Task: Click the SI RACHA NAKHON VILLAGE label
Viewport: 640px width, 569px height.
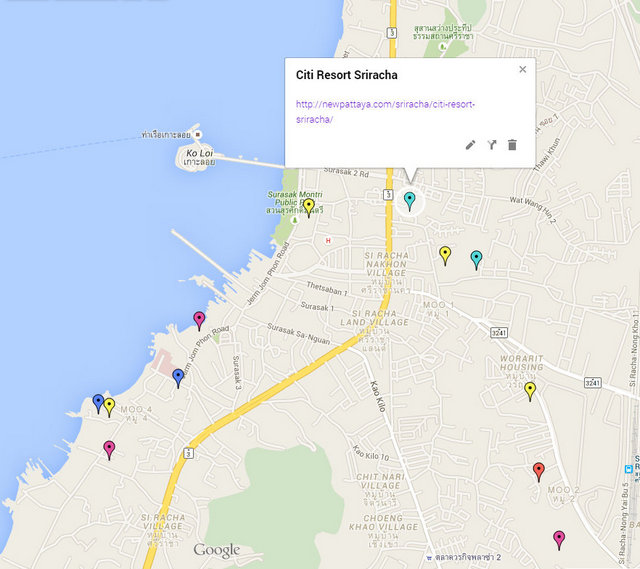Action: tap(386, 273)
